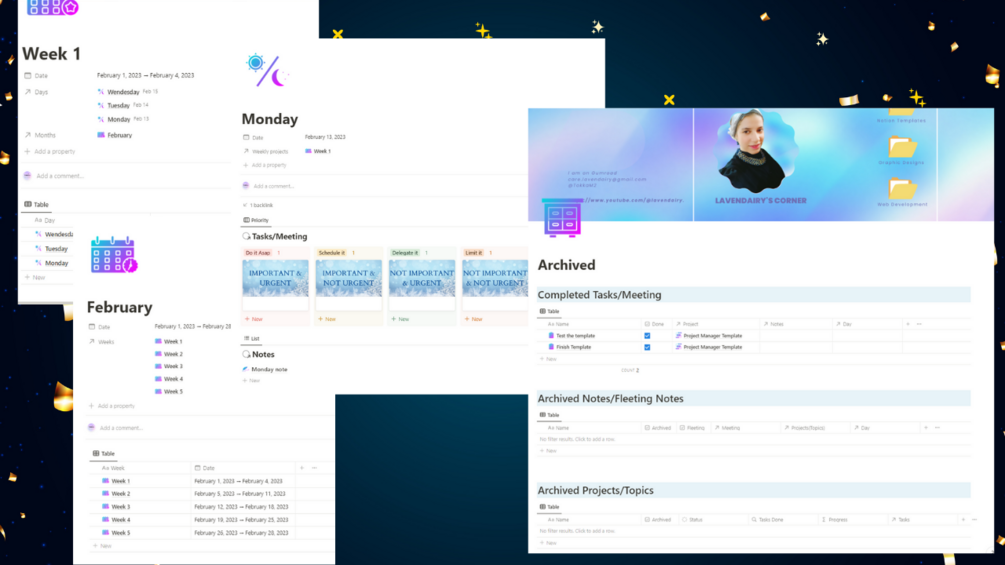Click Add a comment field on Week 1 page

(60, 176)
